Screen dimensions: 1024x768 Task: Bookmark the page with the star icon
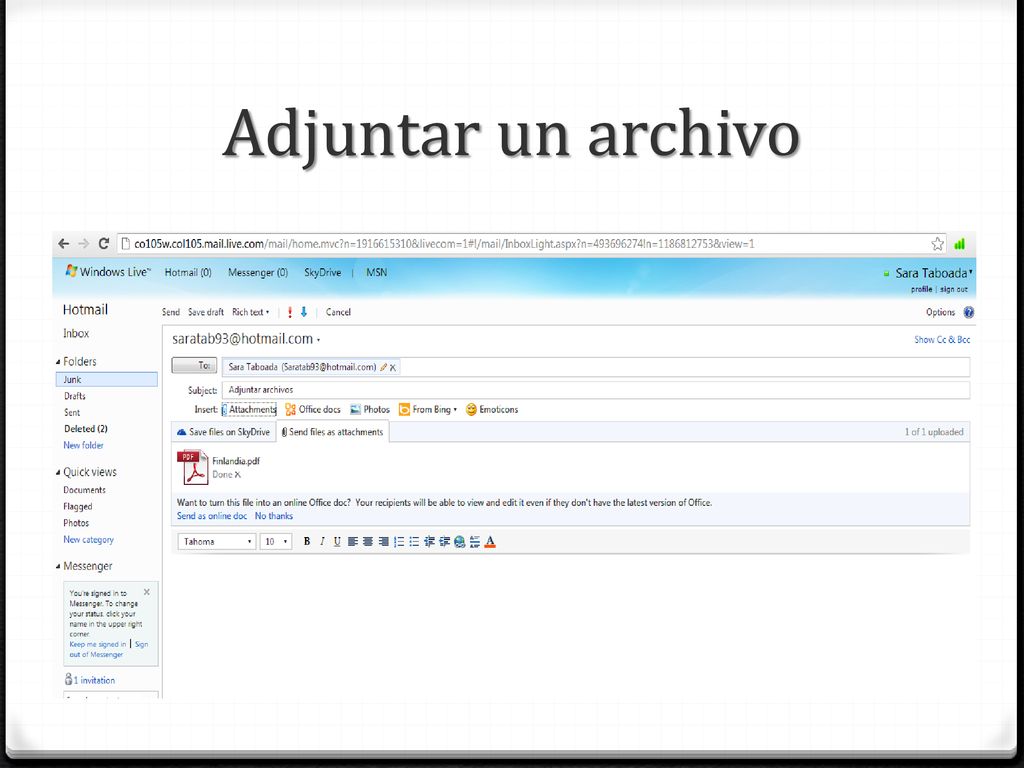(937, 244)
